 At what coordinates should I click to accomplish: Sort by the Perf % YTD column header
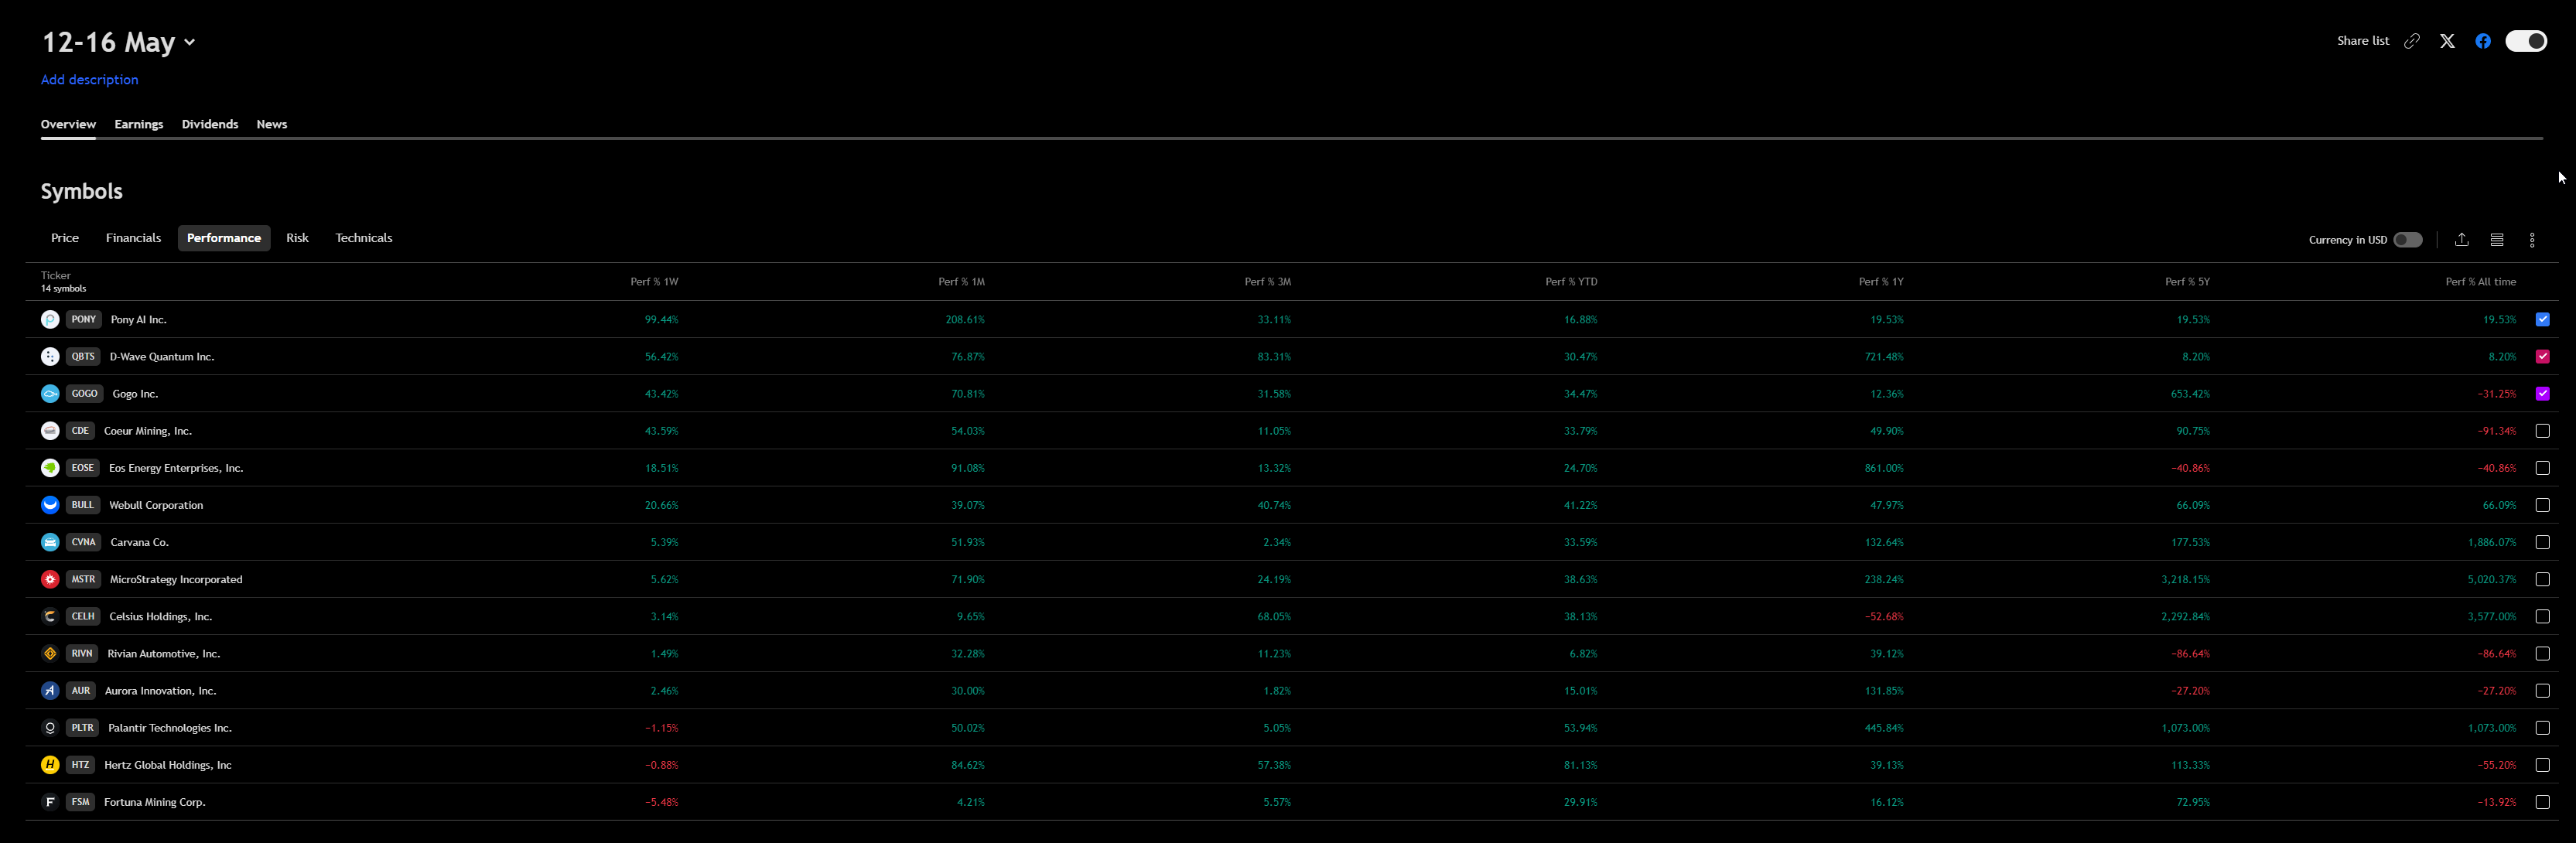click(1571, 282)
